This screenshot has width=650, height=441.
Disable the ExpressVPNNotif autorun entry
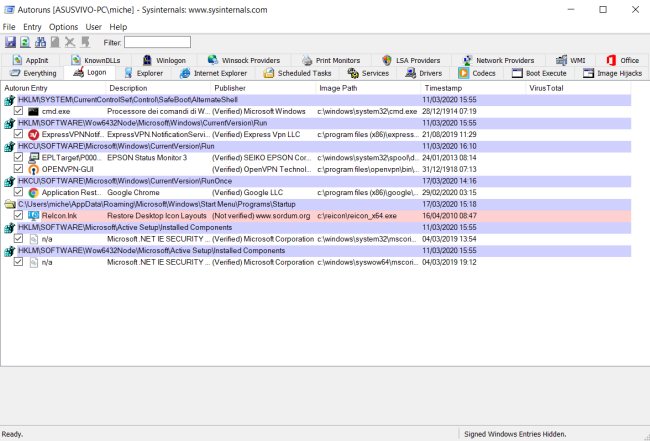[x=18, y=134]
